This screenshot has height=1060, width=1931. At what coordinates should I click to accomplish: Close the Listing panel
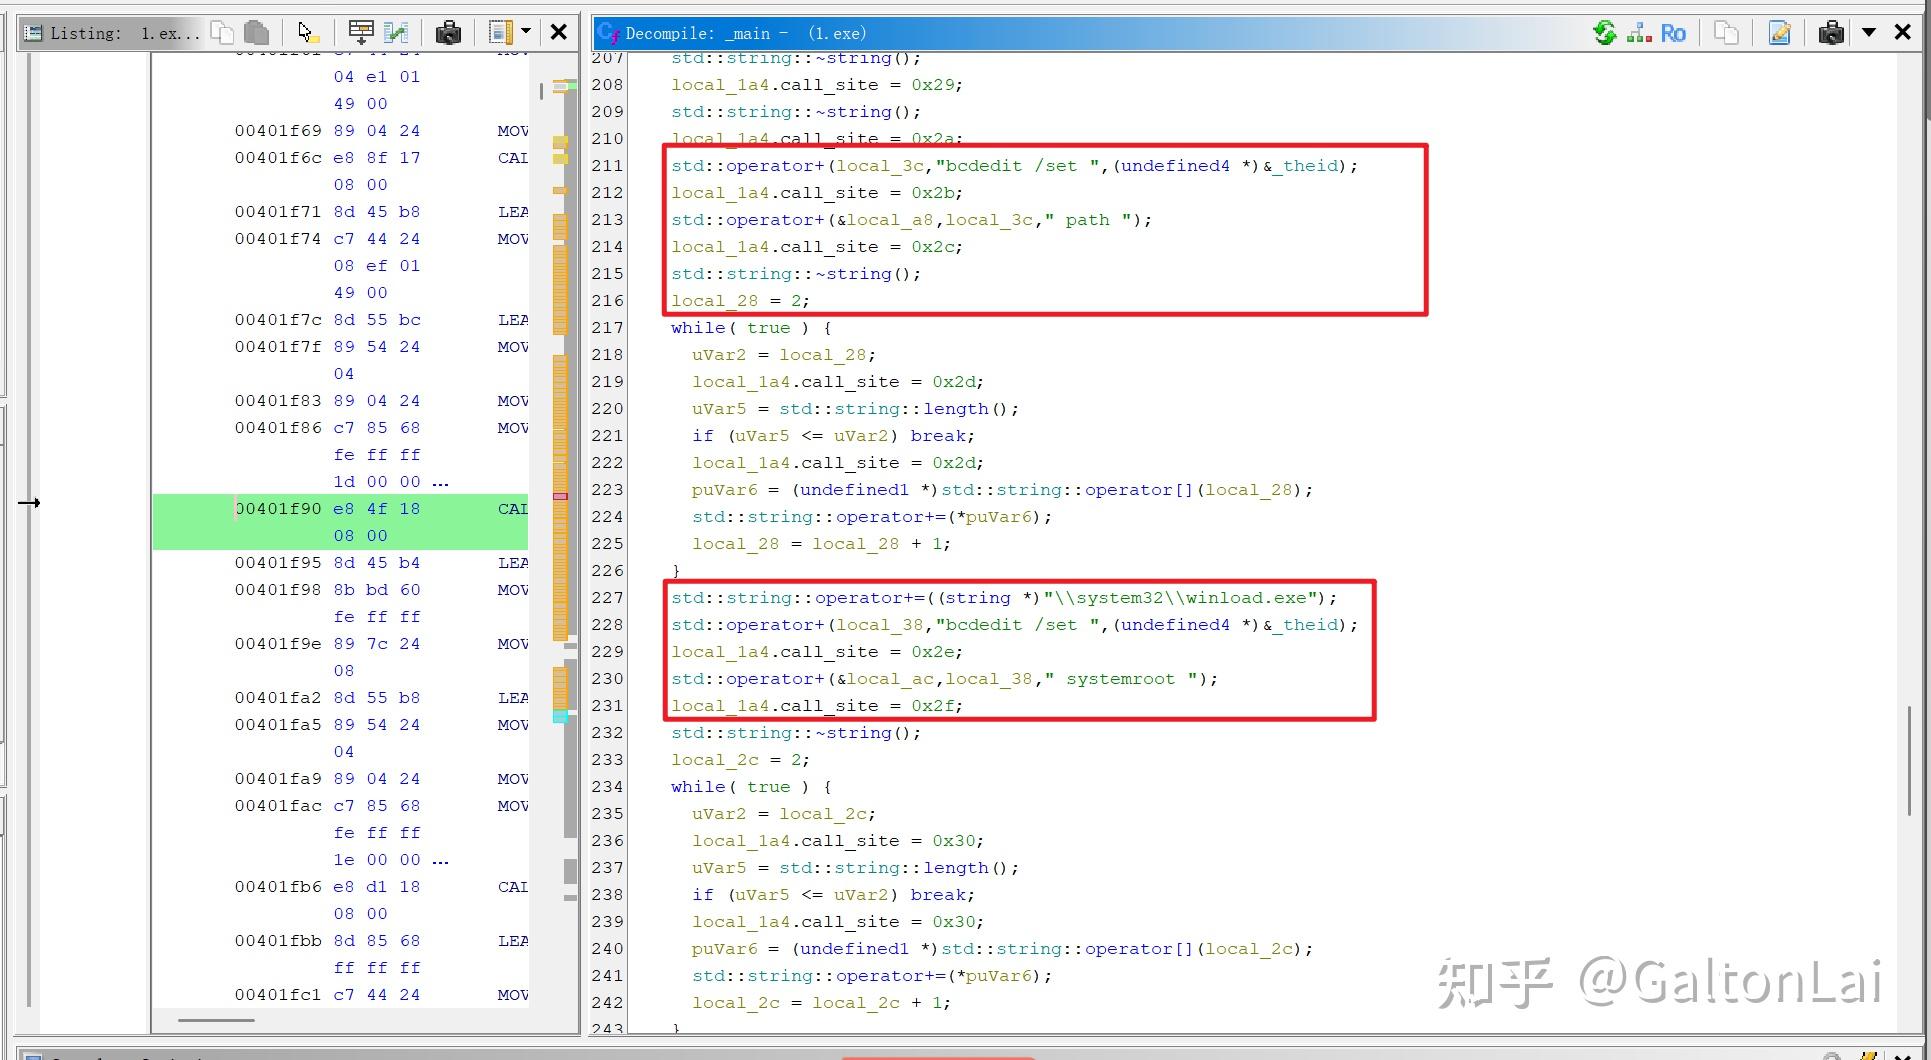click(x=559, y=33)
